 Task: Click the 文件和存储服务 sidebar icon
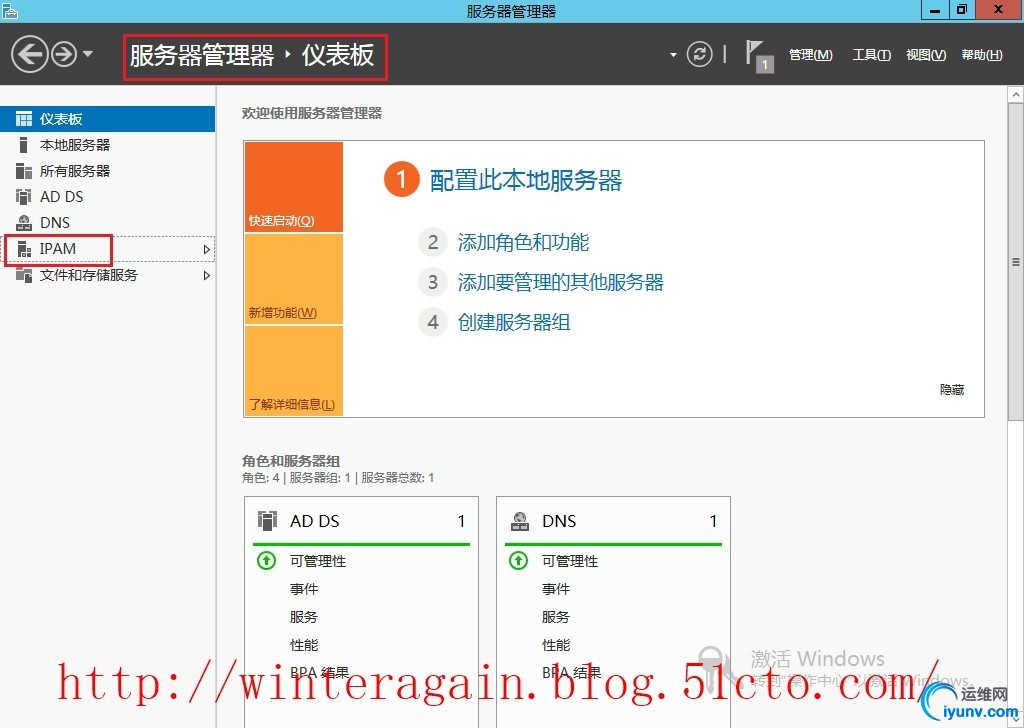24,275
